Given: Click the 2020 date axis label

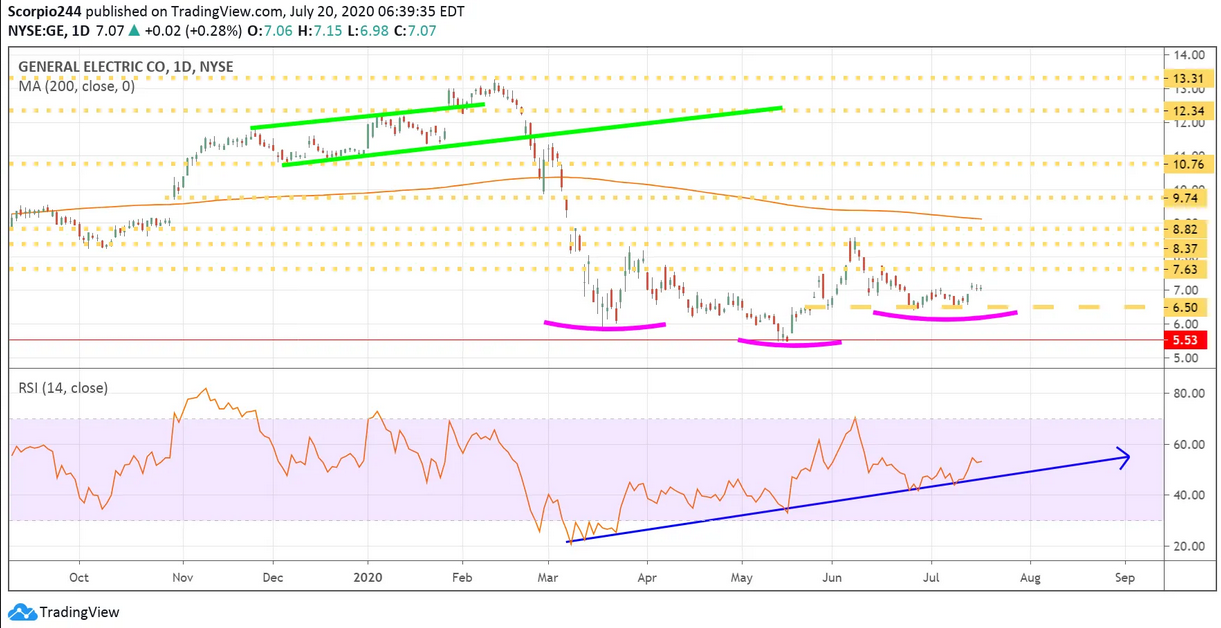Looking at the screenshot, I should [x=368, y=577].
